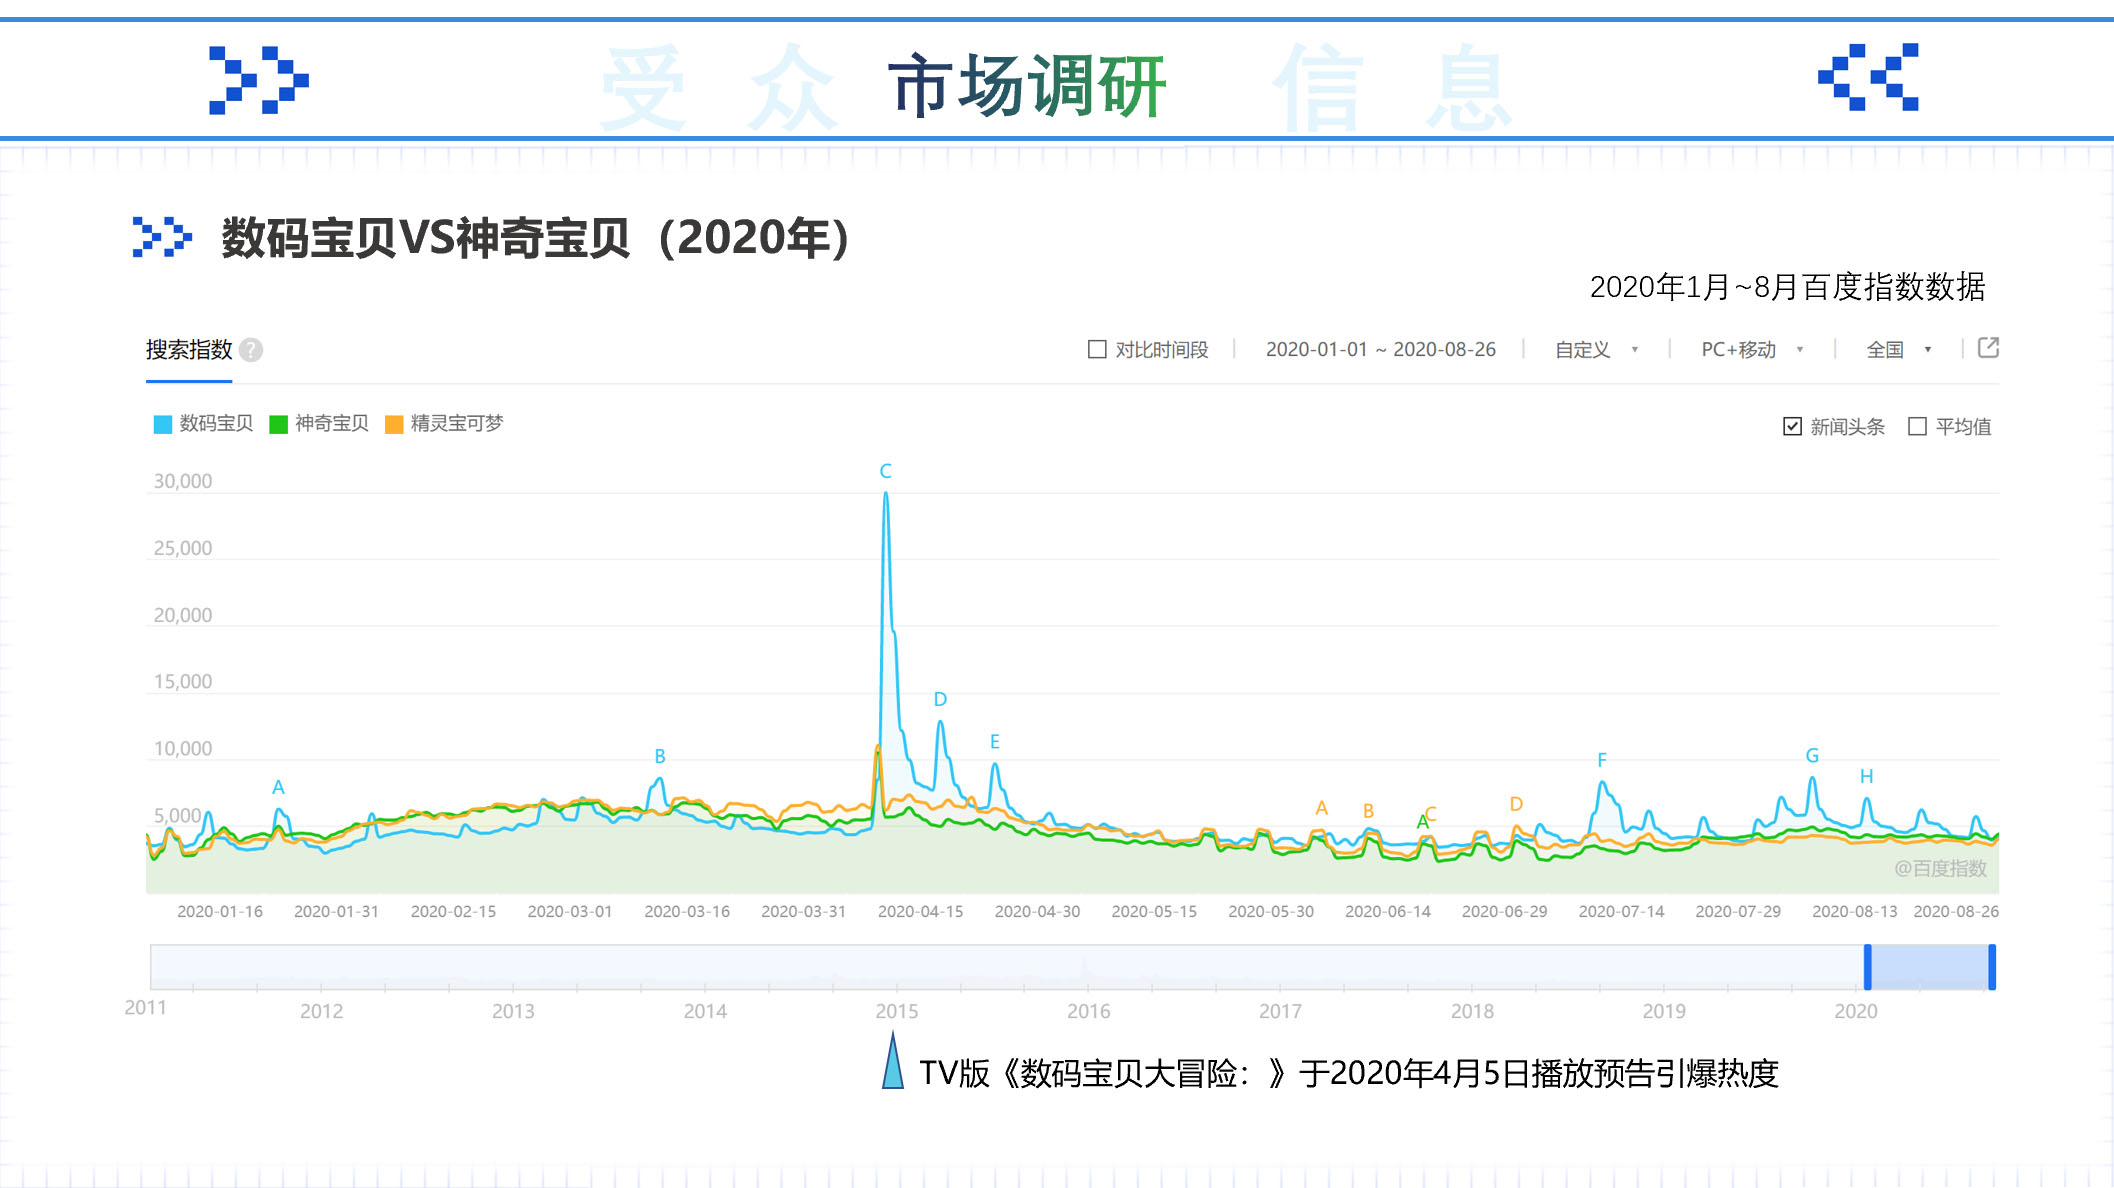The height and width of the screenshot is (1188, 2114).
Task: Click 2018 on the year timeline
Action: (x=1472, y=1011)
